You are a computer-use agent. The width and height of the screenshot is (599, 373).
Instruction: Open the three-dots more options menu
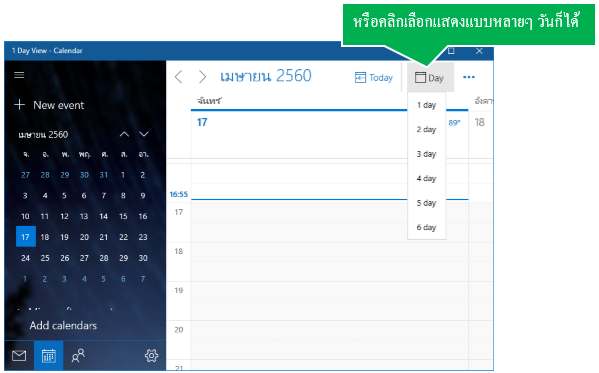coord(469,77)
